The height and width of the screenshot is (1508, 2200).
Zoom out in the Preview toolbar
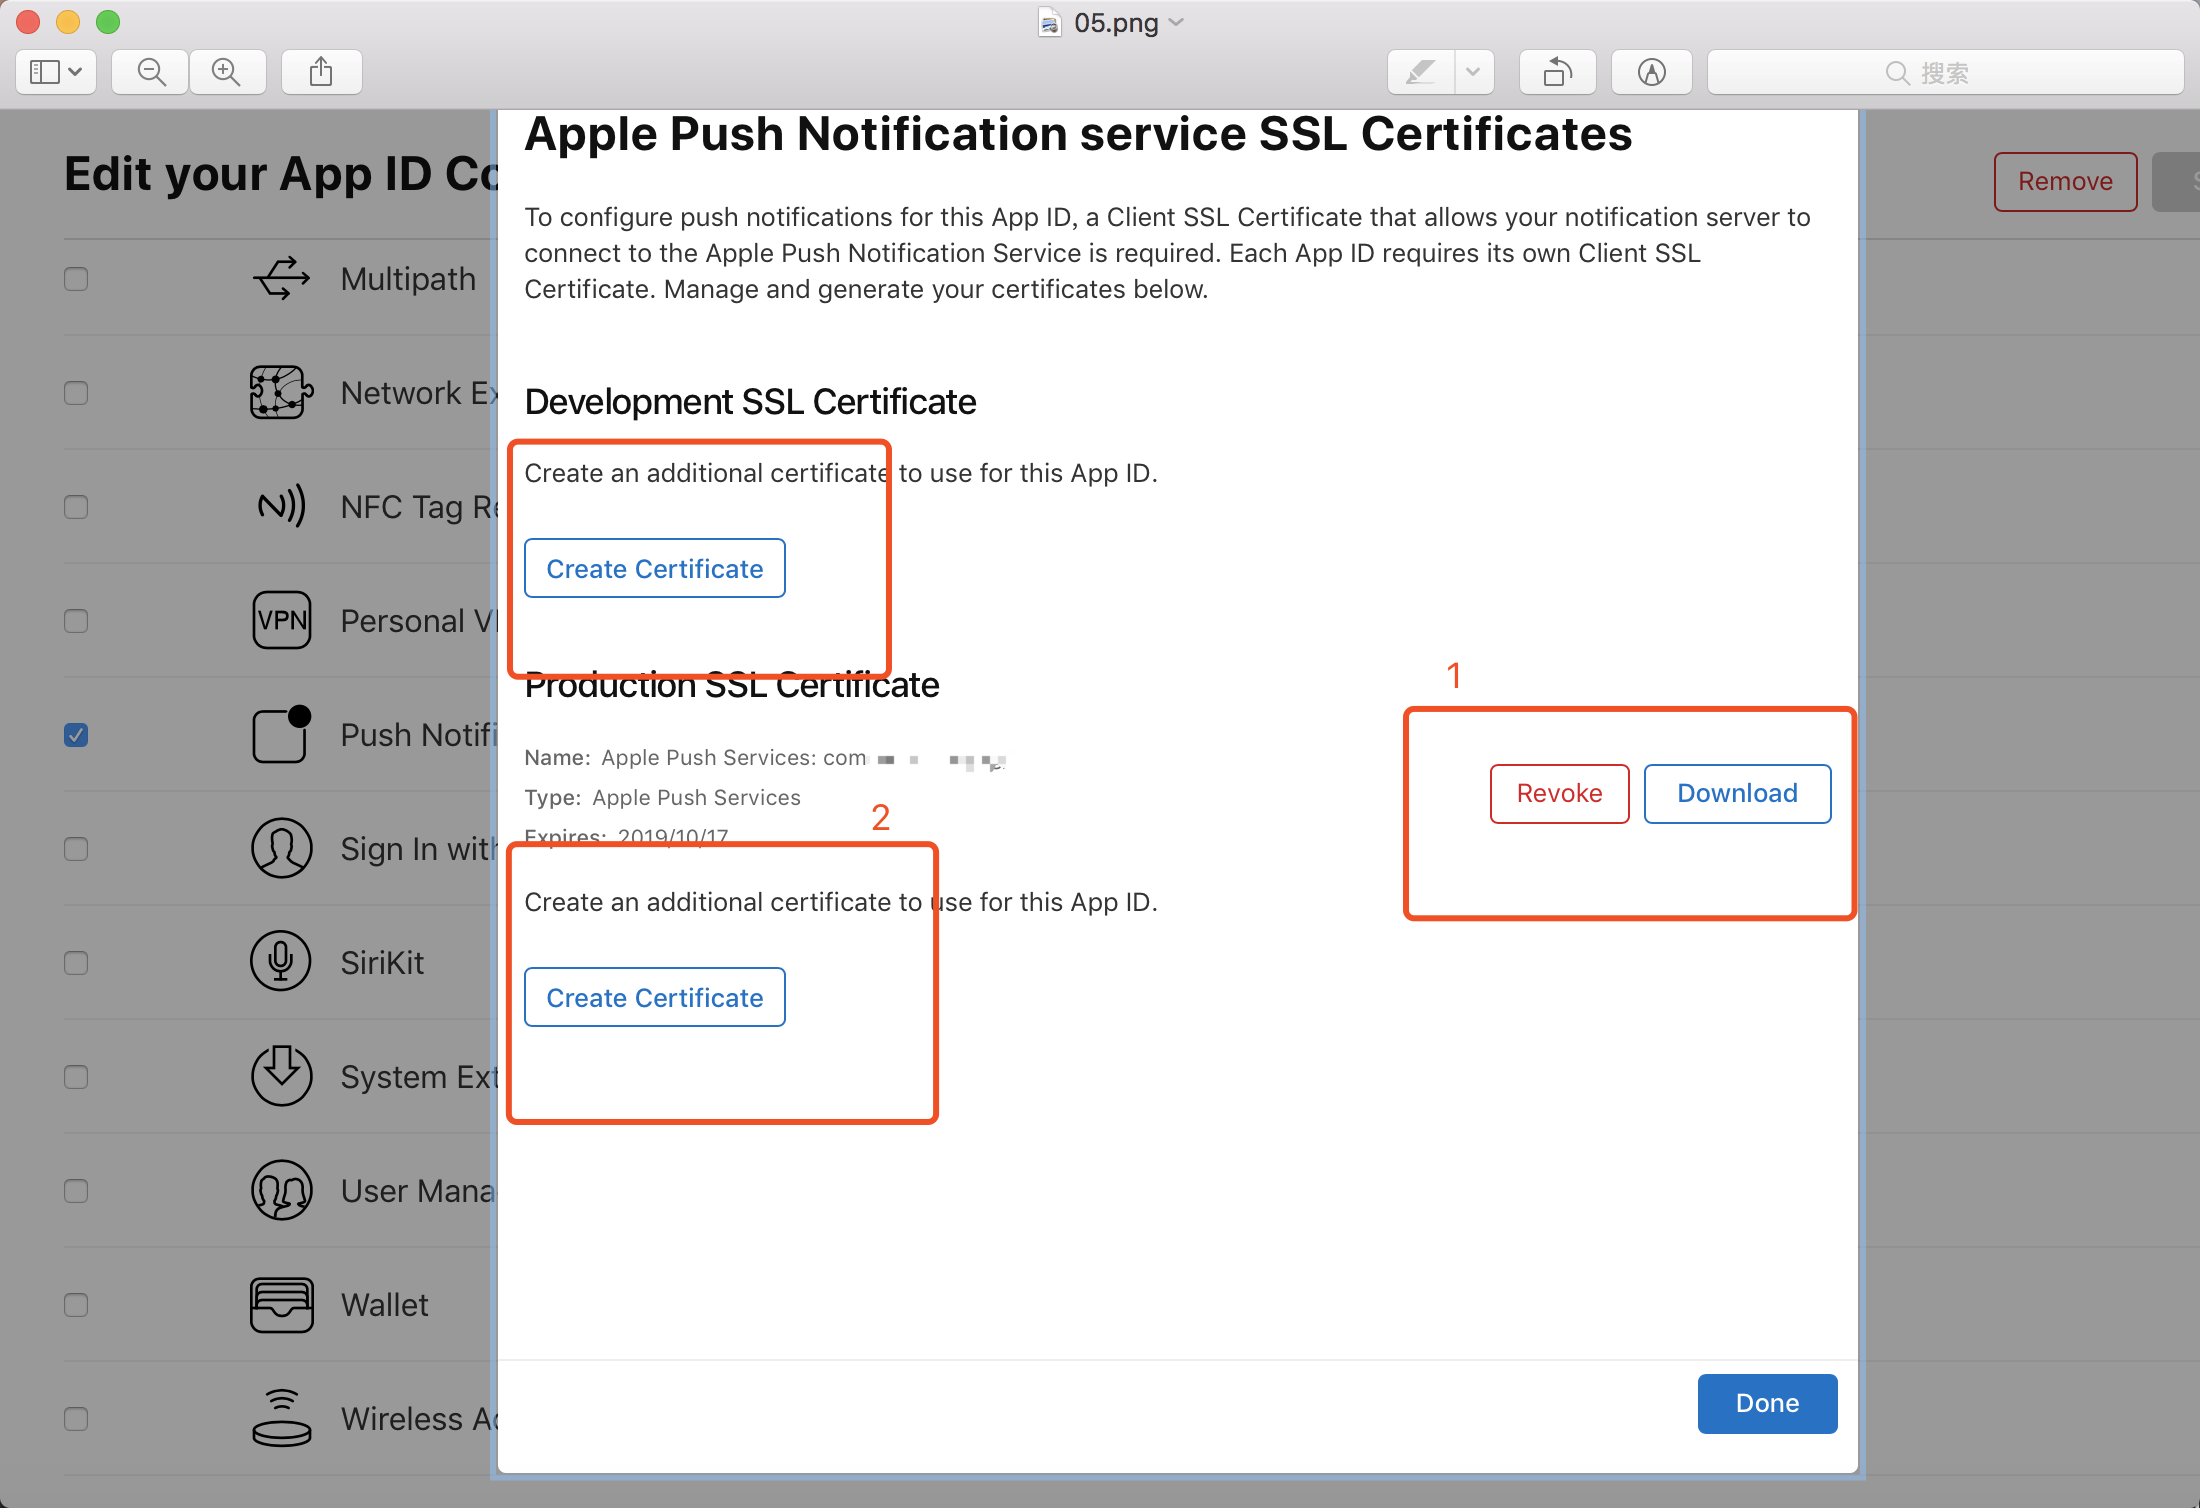151,72
